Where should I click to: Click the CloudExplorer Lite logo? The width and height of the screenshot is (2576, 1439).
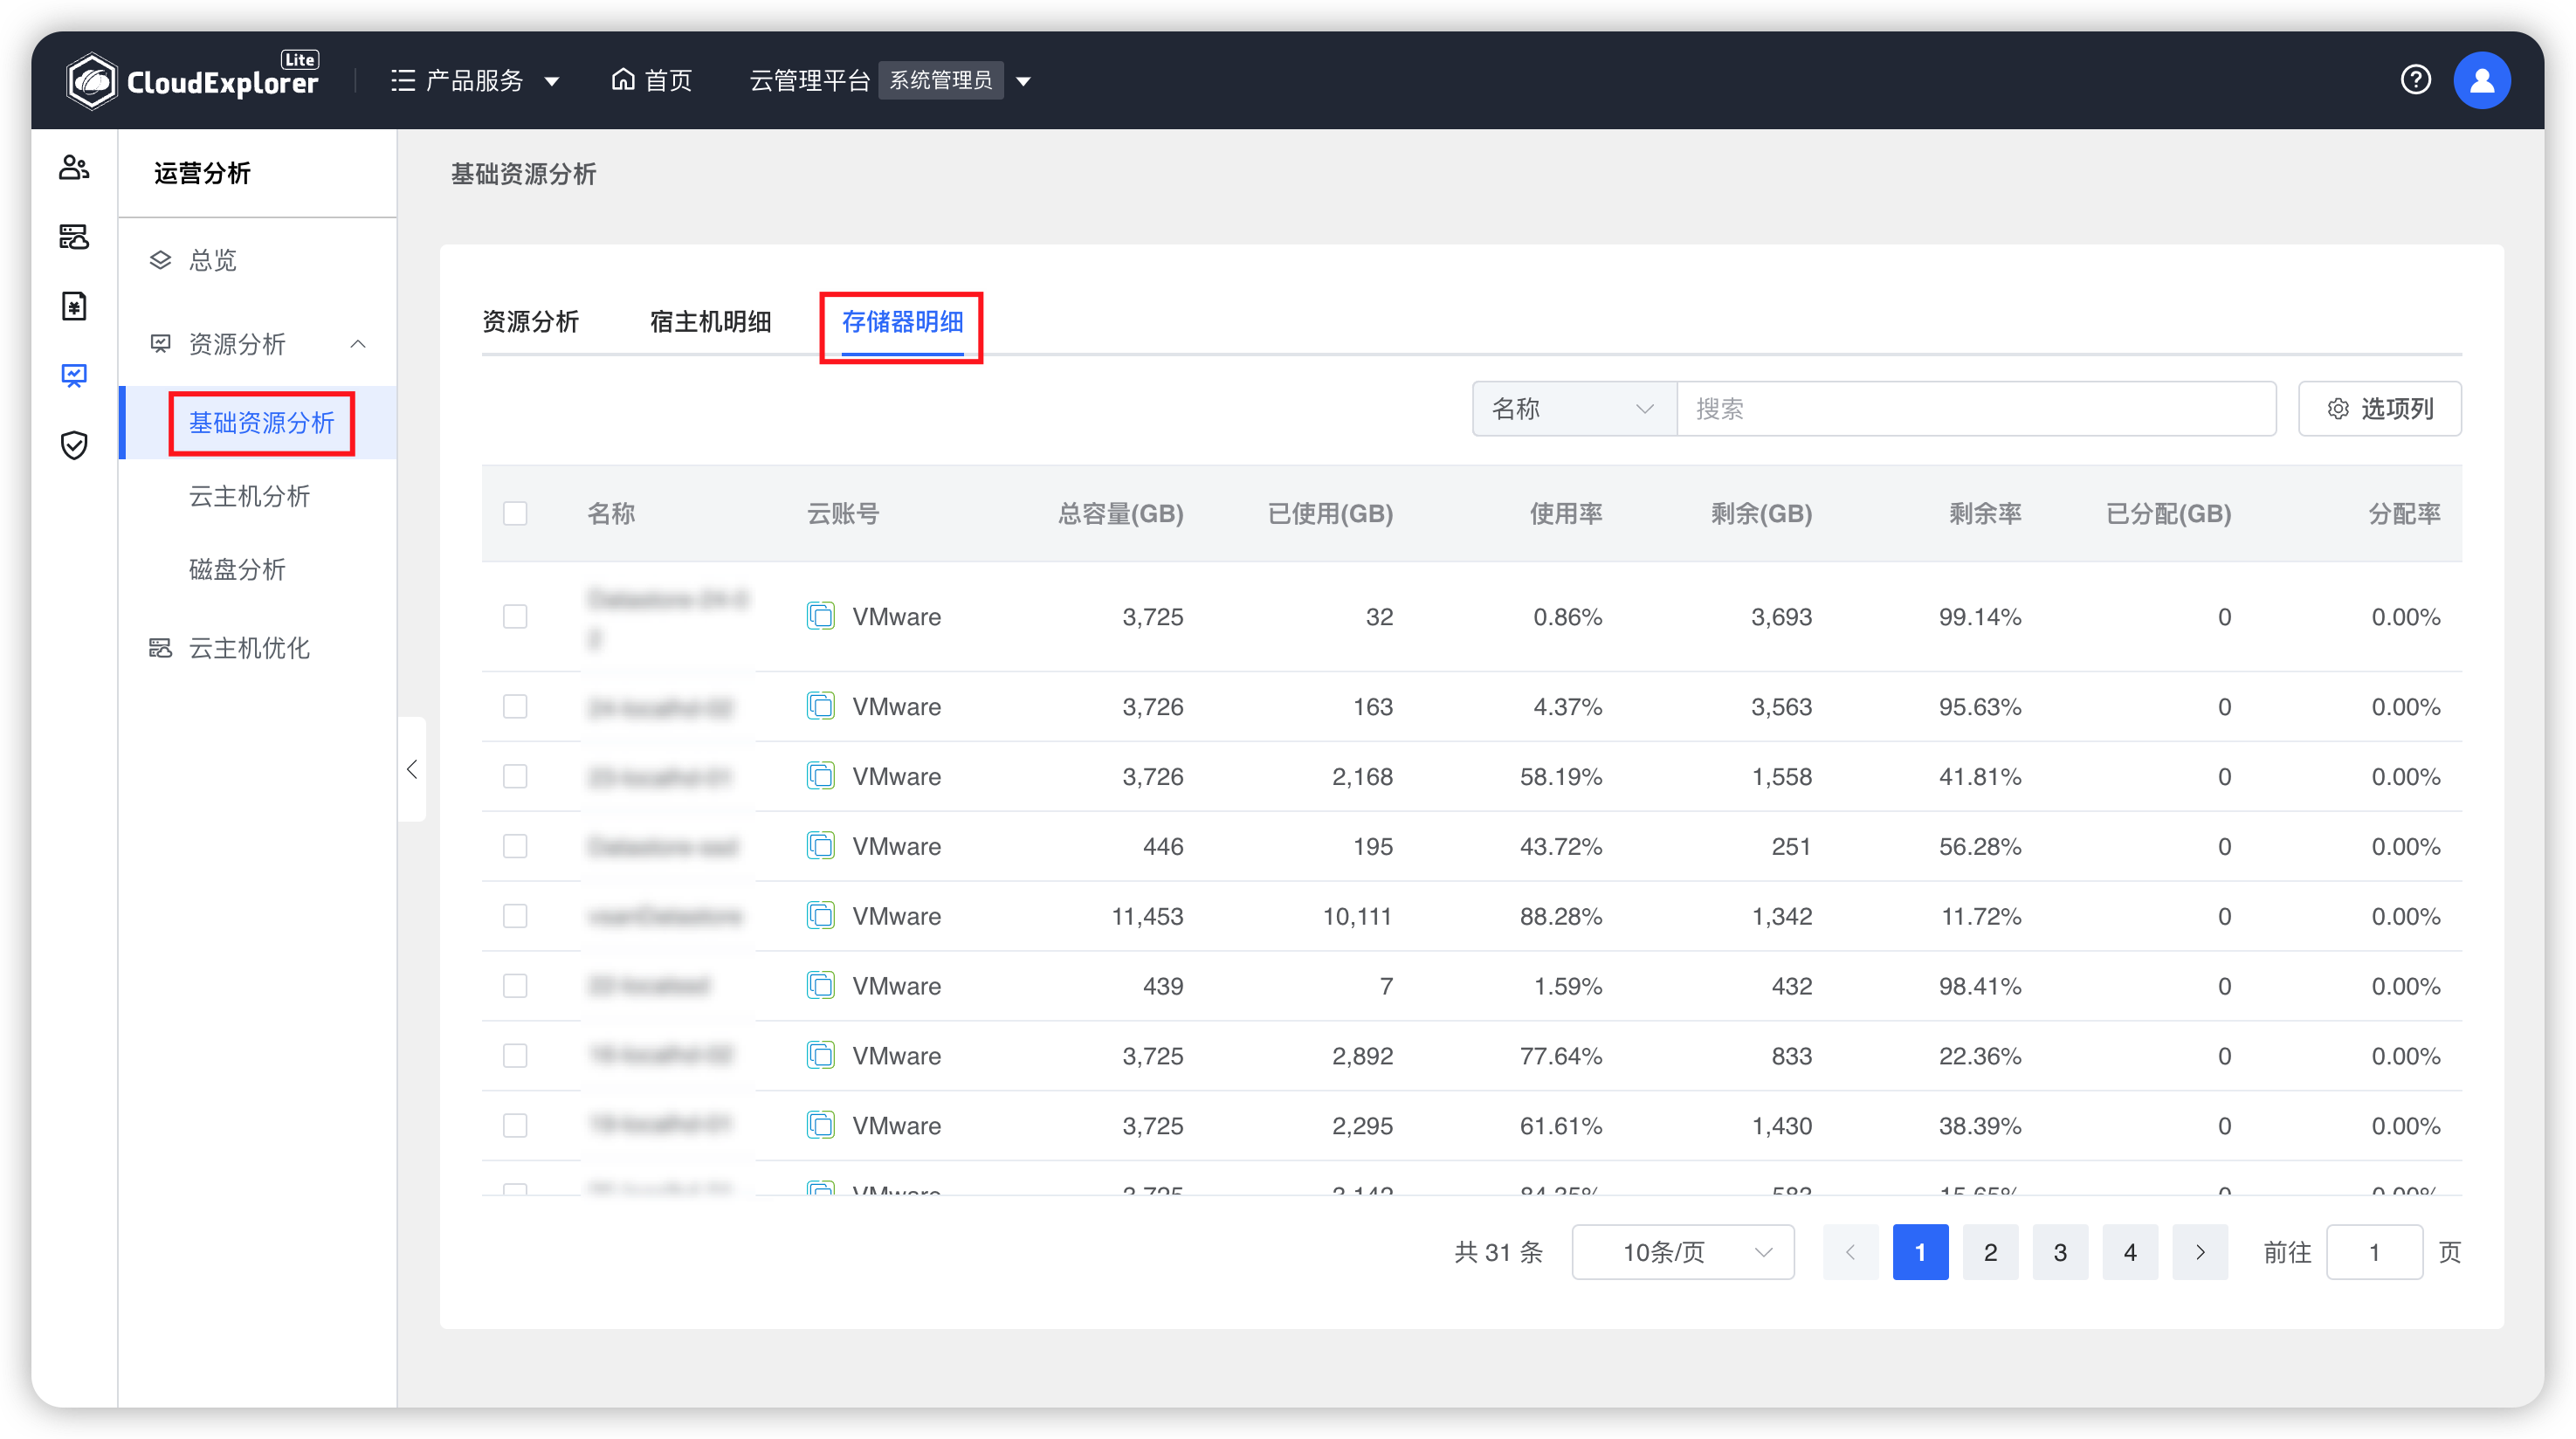(193, 80)
